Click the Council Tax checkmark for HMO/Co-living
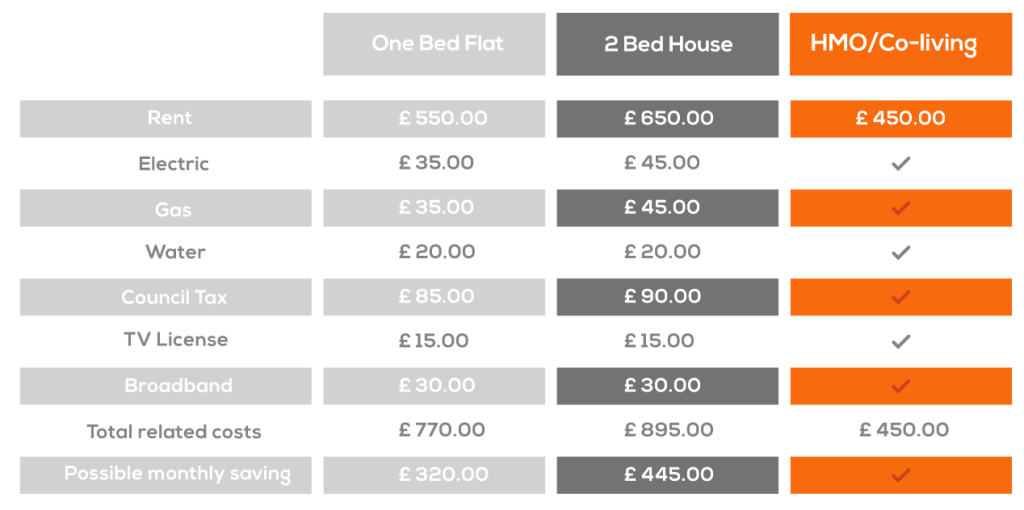1024x510 pixels. click(901, 297)
